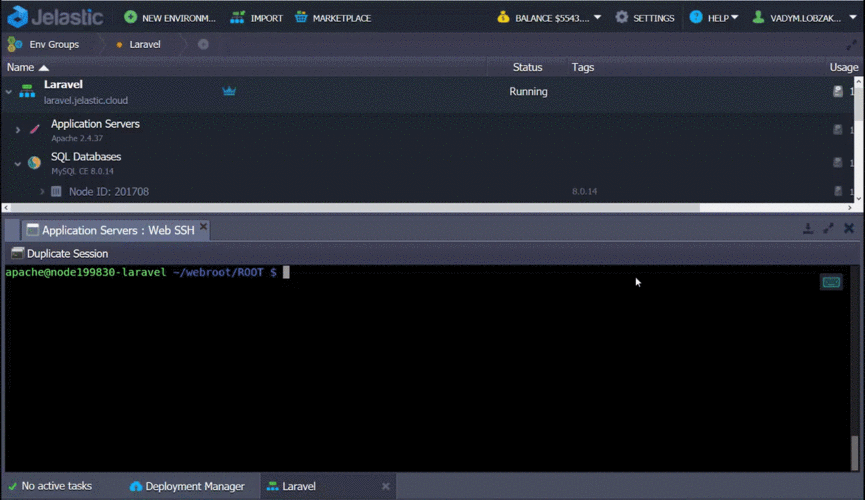Click the Usage column header
This screenshot has height=500, width=865.
click(844, 67)
